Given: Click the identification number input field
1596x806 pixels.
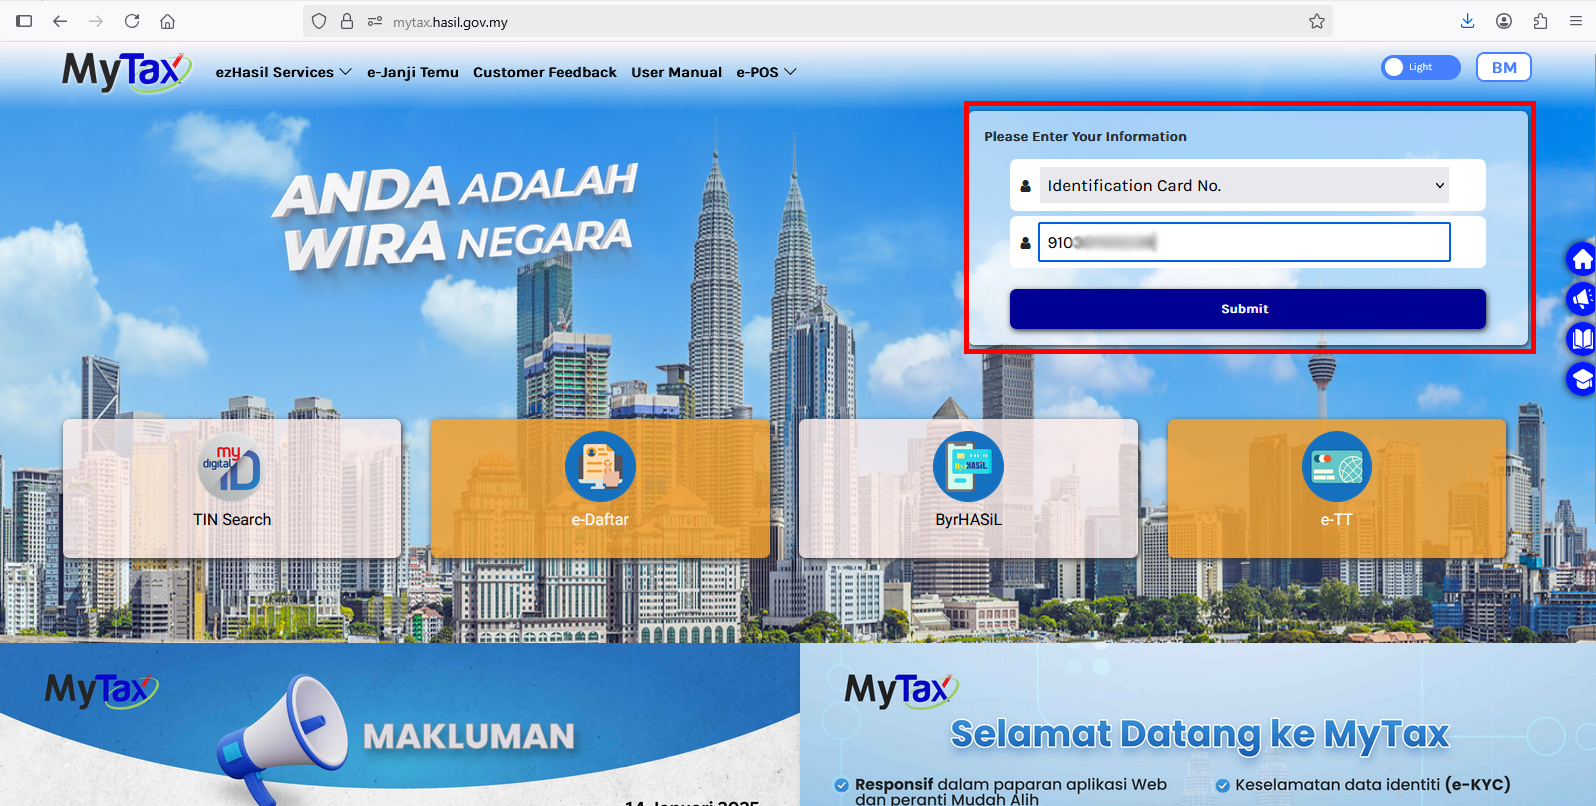Looking at the screenshot, I should tap(1244, 242).
